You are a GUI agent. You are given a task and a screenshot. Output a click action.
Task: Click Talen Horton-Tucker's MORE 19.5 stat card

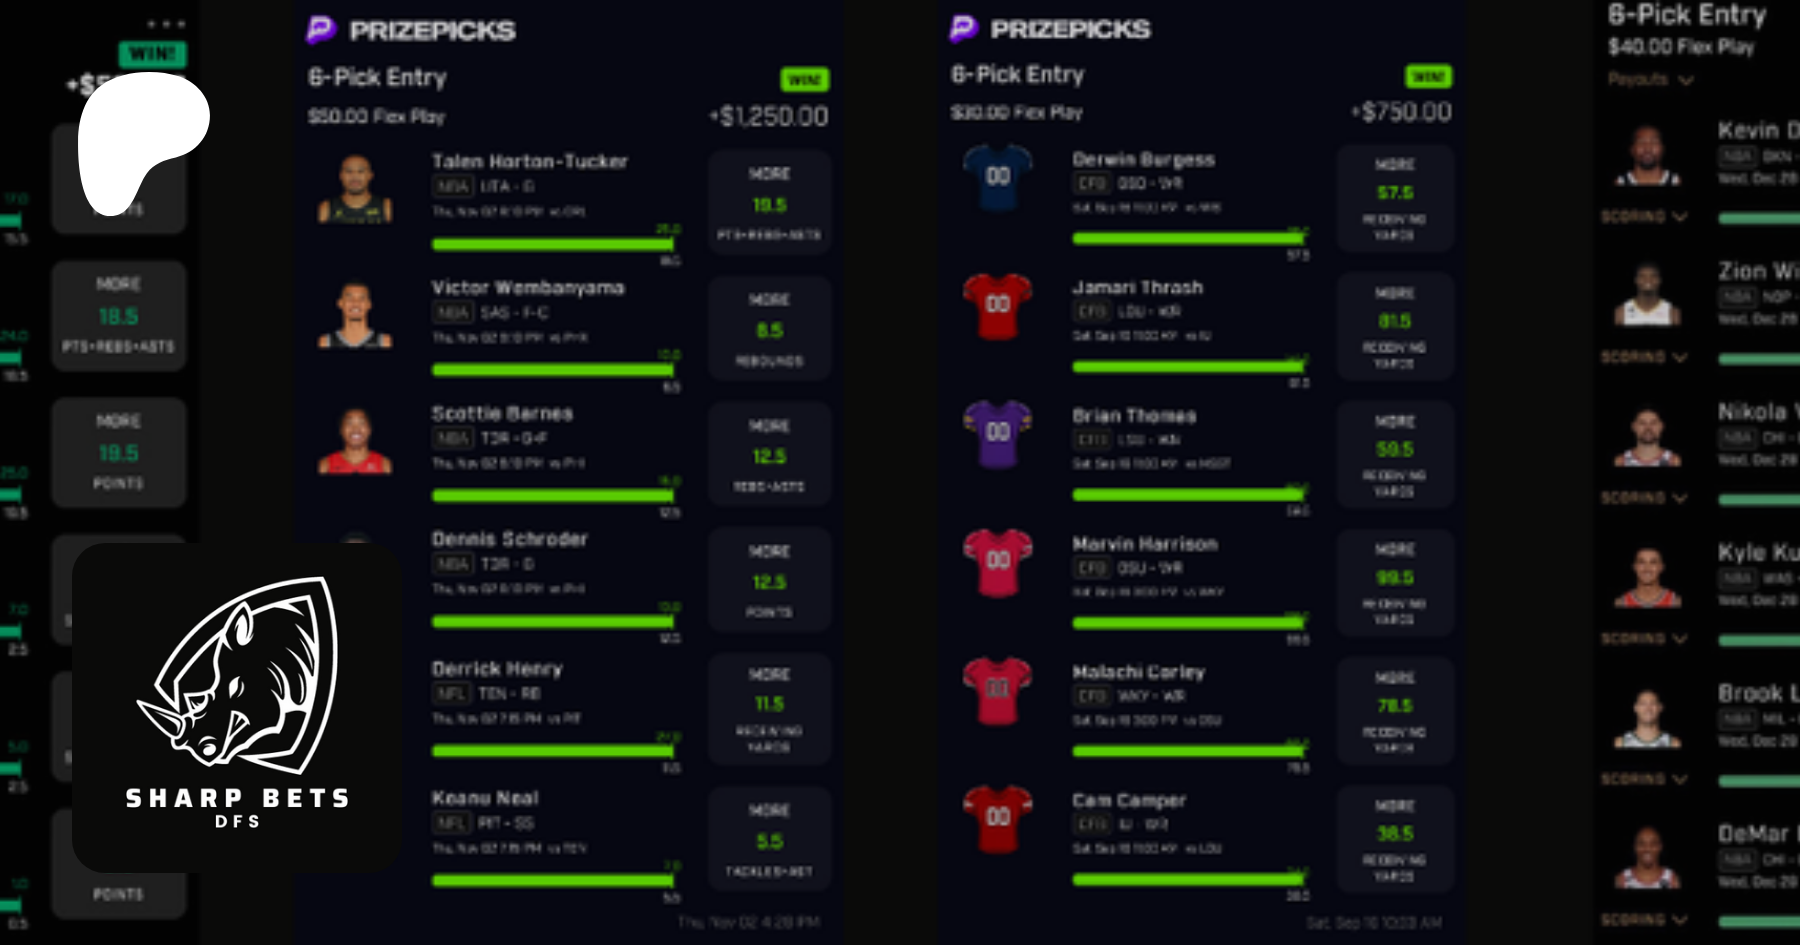point(769,203)
